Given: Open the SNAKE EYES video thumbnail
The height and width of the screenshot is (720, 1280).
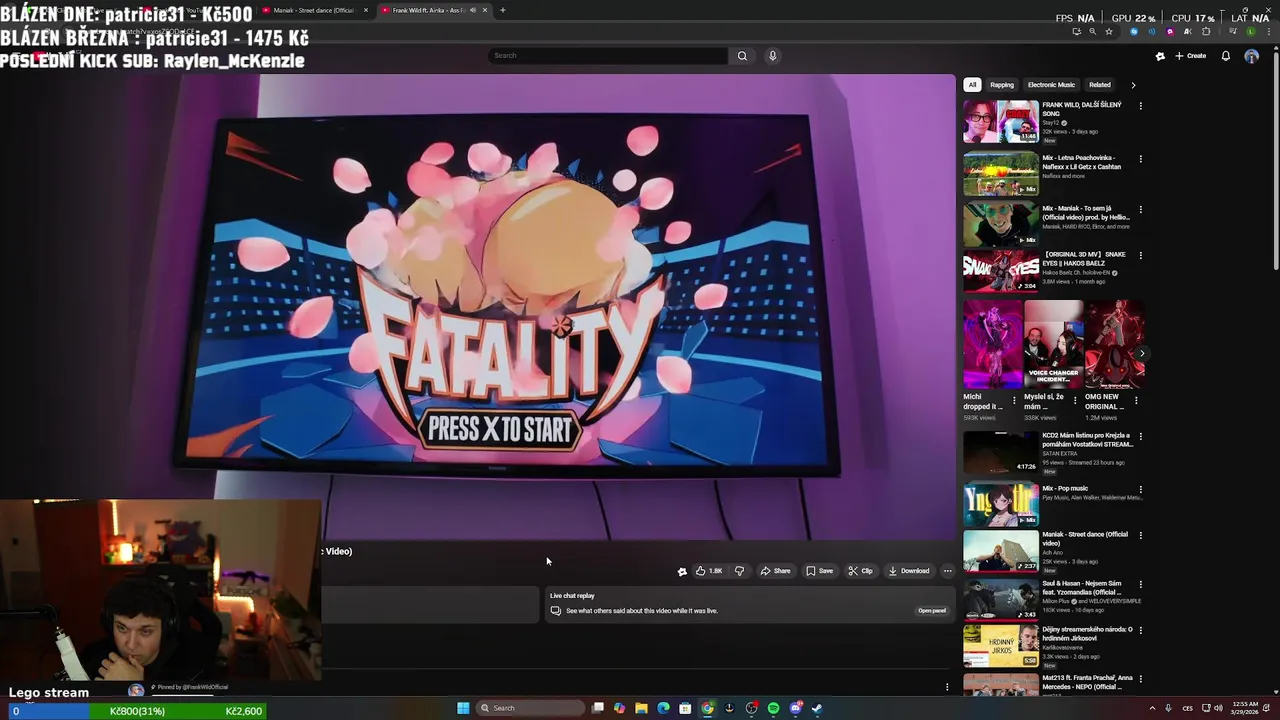Looking at the screenshot, I should [1001, 271].
